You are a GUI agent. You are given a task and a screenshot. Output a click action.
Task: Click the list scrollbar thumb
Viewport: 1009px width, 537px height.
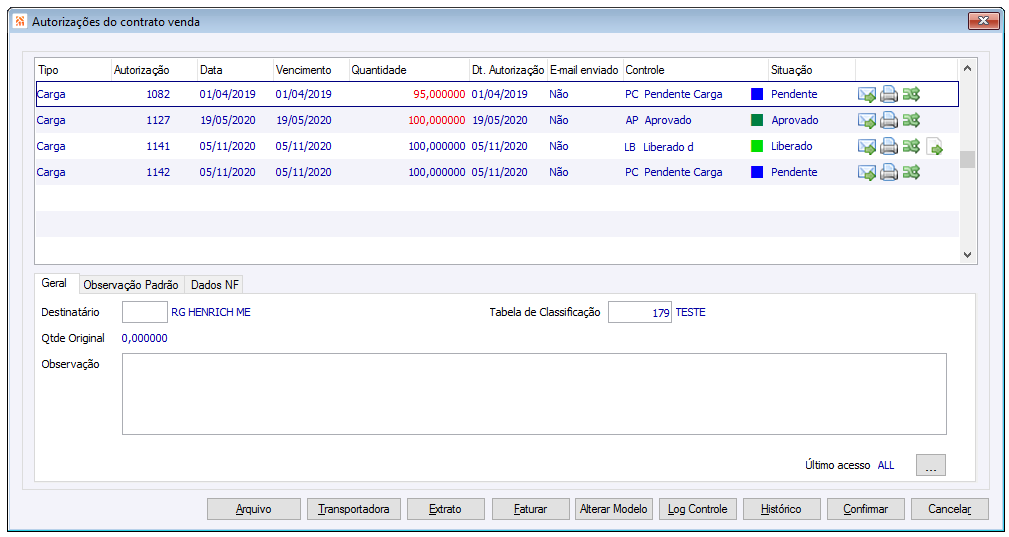tap(967, 159)
